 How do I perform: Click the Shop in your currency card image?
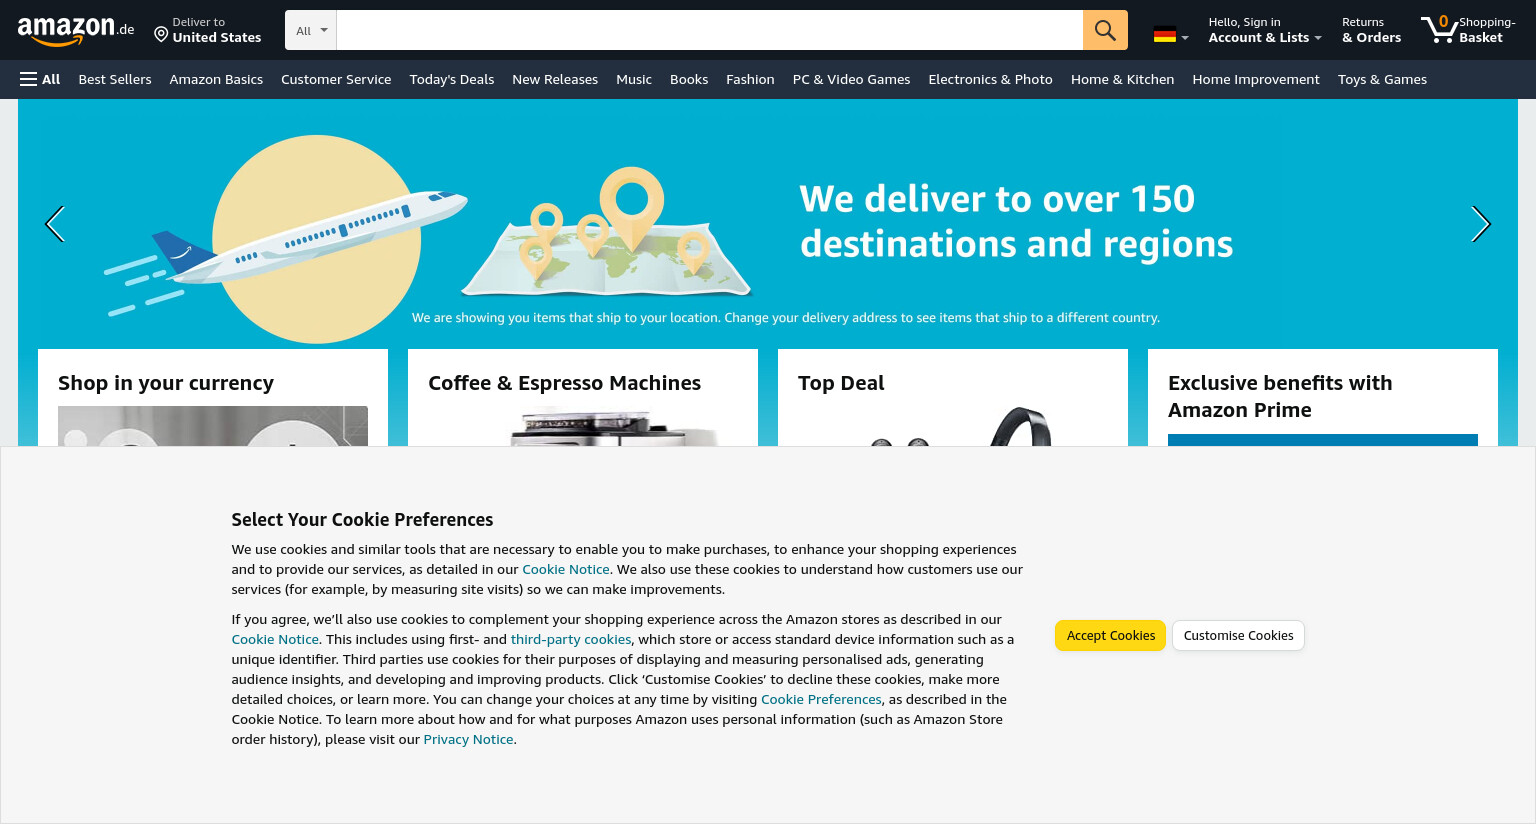[213, 426]
